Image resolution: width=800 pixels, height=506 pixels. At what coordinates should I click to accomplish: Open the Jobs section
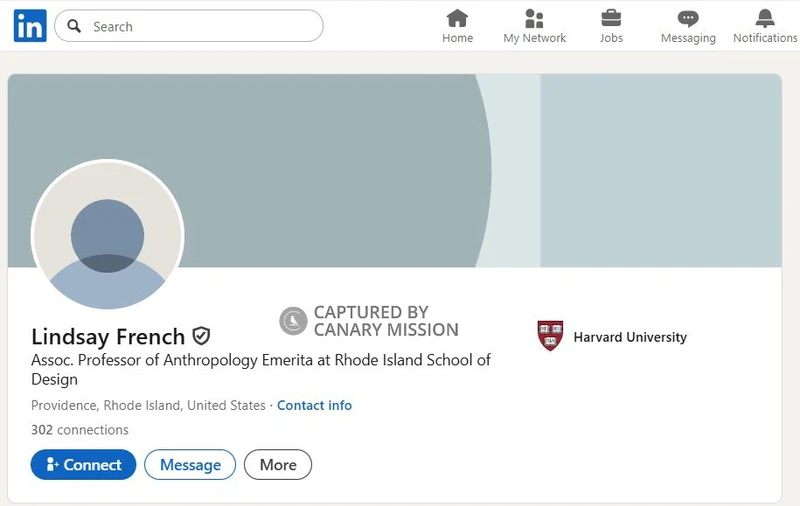pos(611,27)
